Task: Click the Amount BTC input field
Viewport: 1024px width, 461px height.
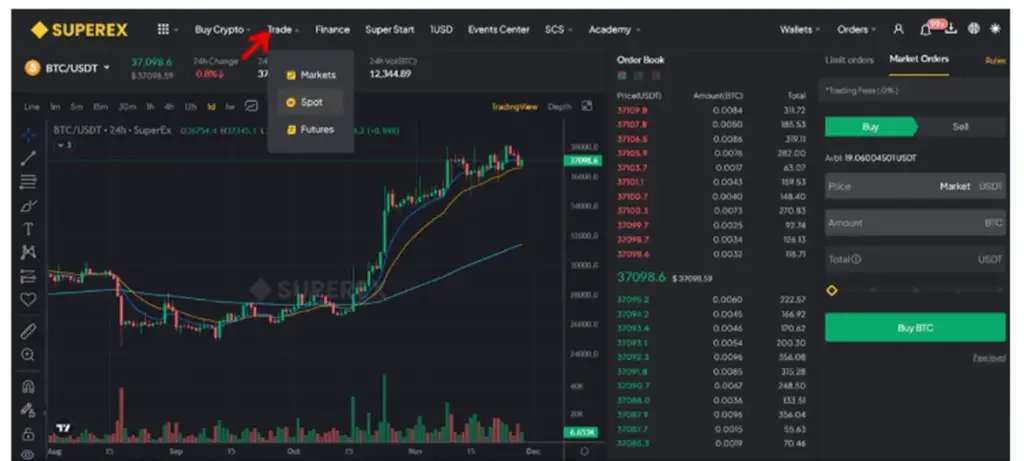Action: [x=915, y=223]
